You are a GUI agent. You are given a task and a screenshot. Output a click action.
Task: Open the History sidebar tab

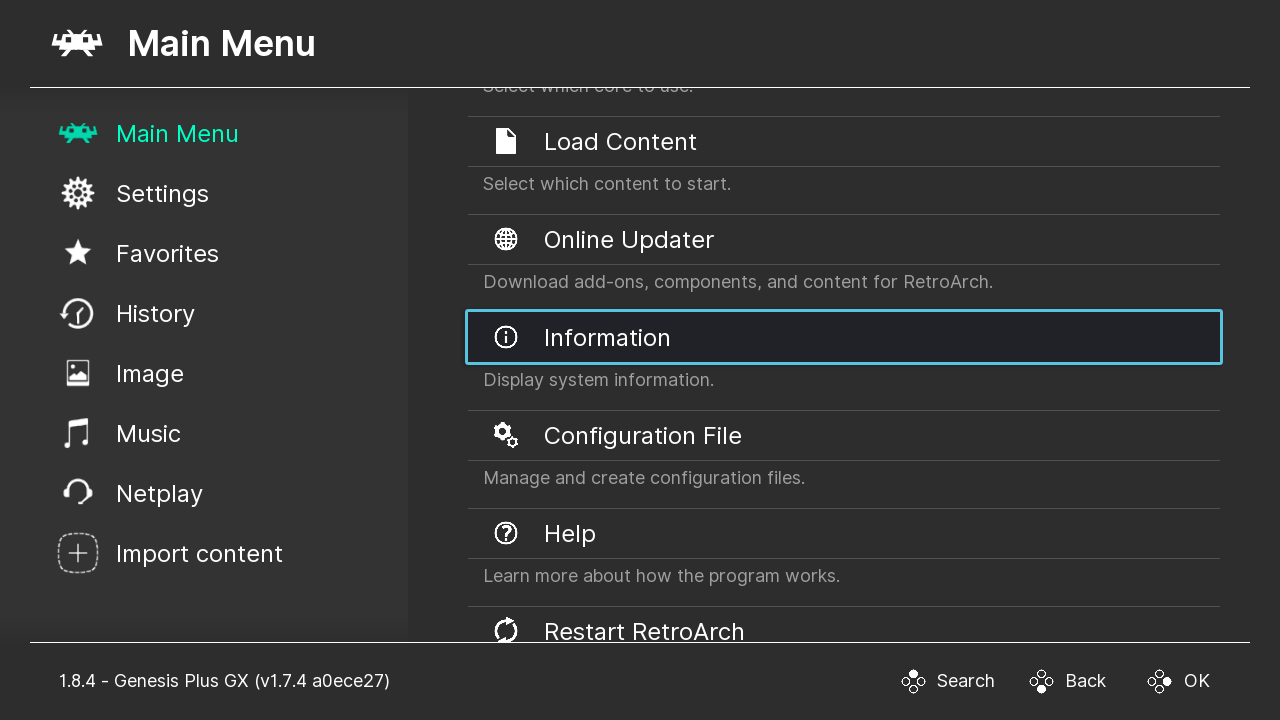[x=155, y=313]
